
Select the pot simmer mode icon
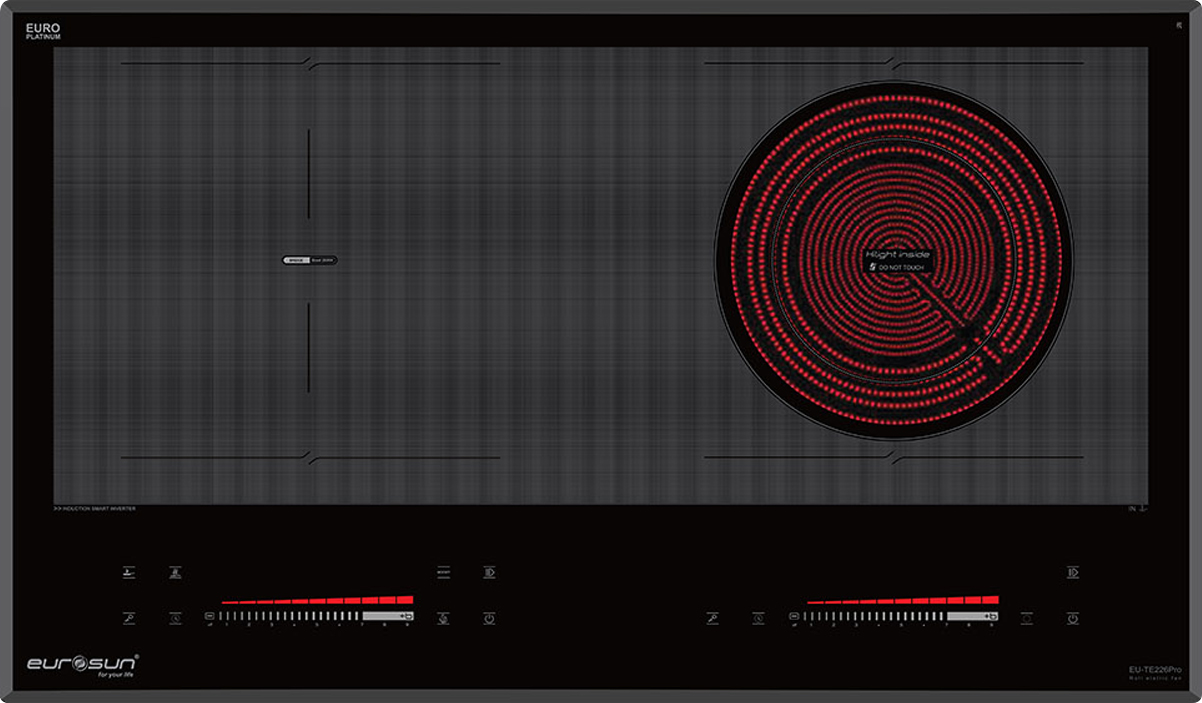click(175, 573)
